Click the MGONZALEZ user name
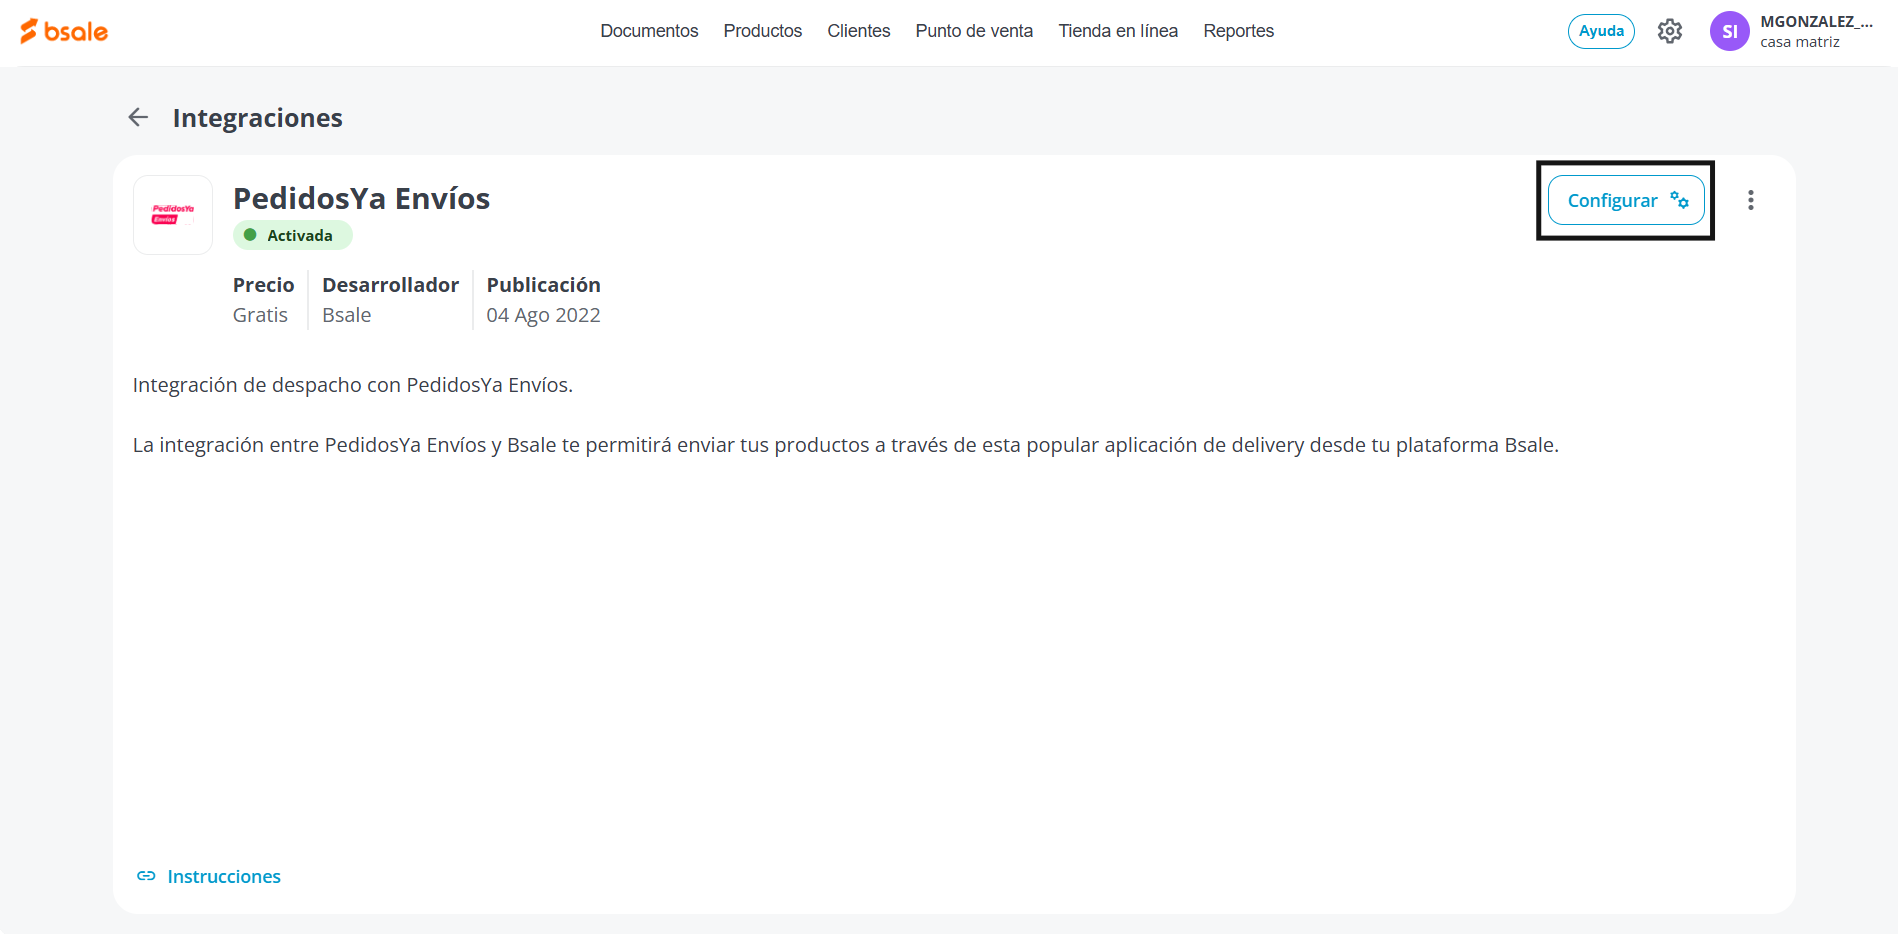 point(1816,21)
